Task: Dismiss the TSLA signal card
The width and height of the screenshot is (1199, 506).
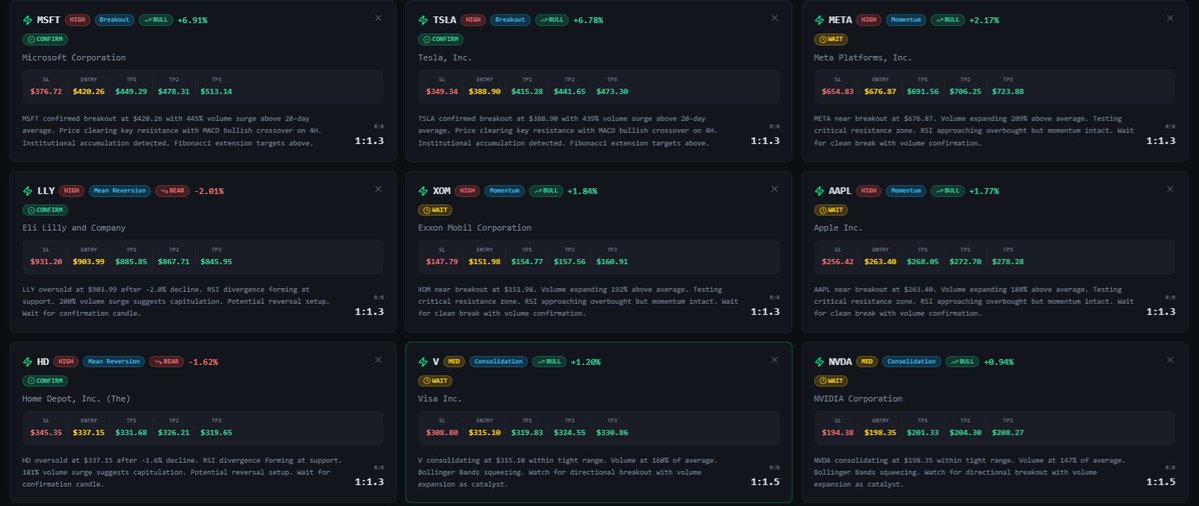Action: (774, 18)
